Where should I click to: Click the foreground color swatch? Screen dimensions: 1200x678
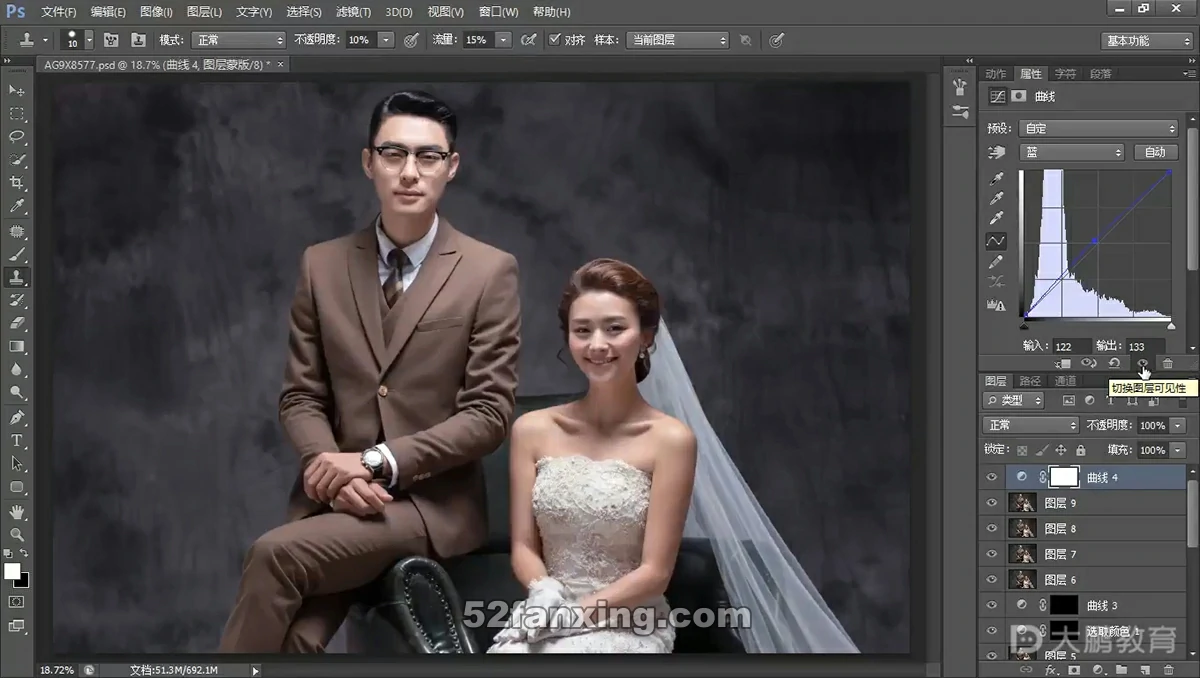12,571
